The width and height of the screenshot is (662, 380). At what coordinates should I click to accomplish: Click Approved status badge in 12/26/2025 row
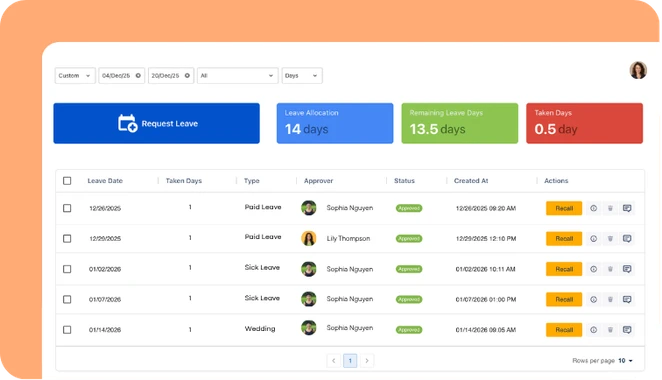[x=409, y=208]
